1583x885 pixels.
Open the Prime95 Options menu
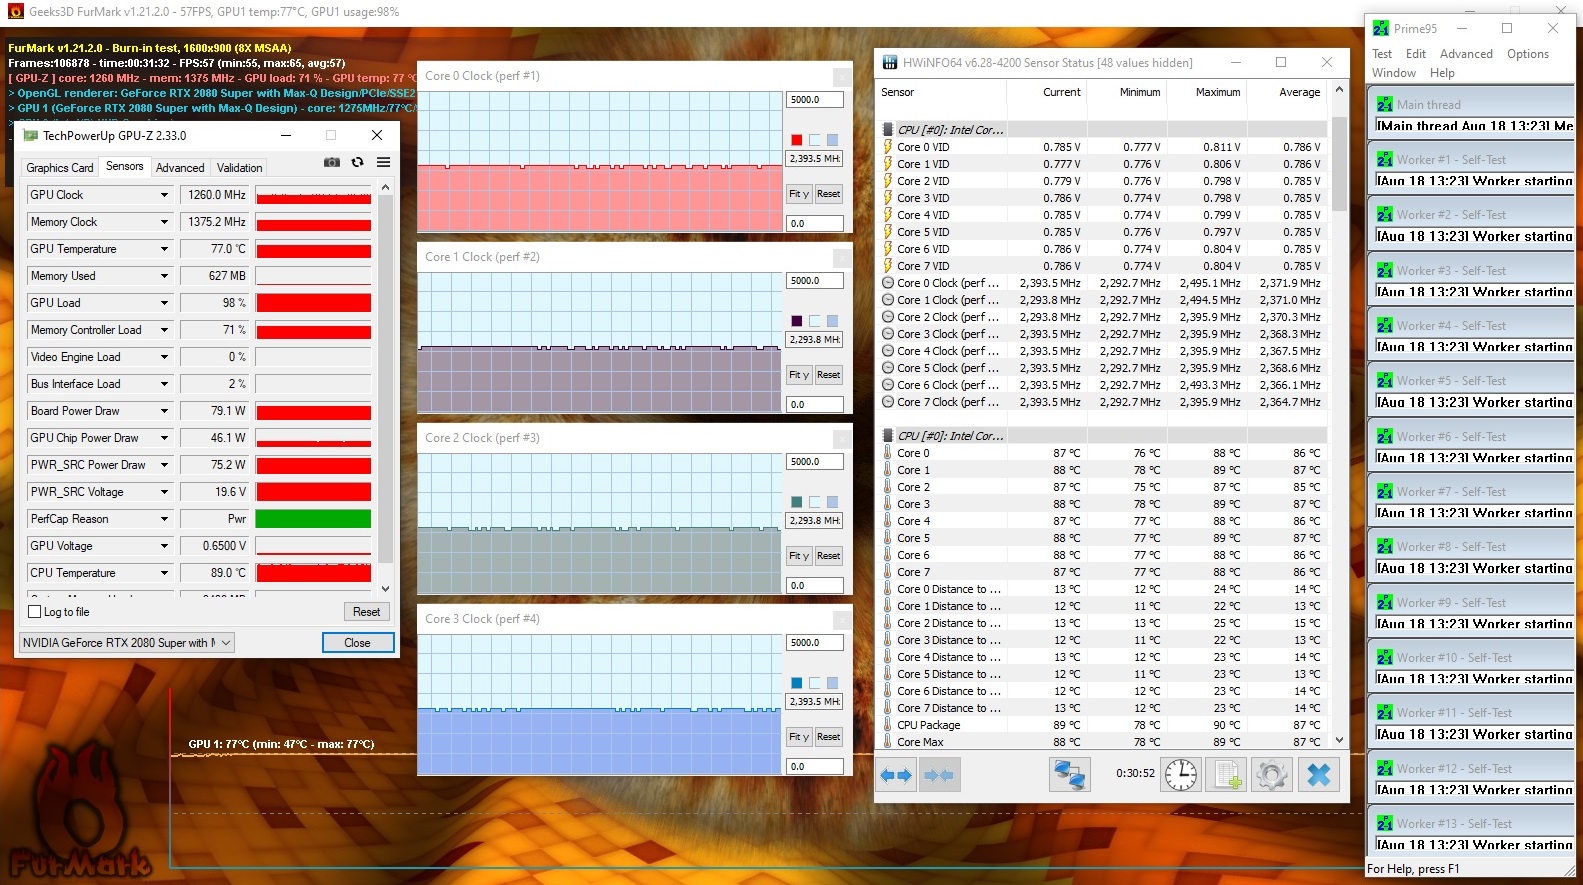(x=1528, y=54)
